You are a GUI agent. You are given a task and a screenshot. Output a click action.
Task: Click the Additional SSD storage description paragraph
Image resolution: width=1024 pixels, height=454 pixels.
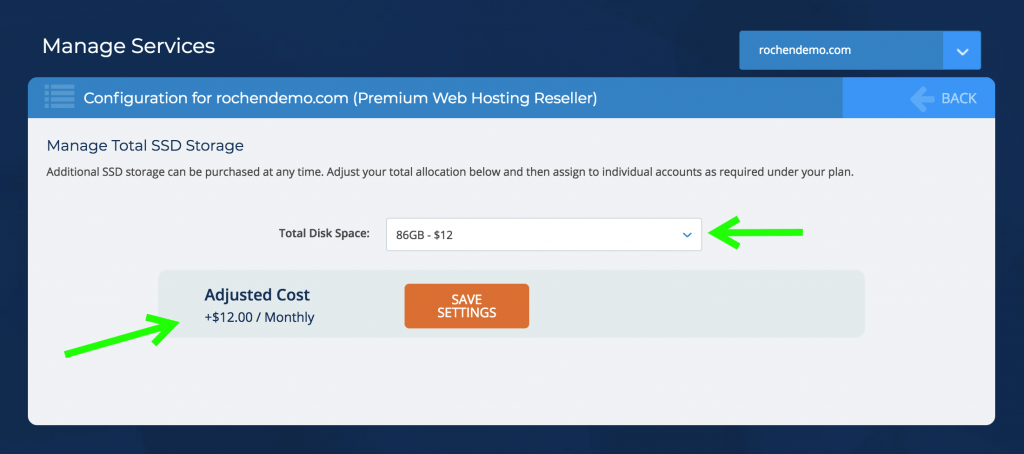click(x=450, y=173)
